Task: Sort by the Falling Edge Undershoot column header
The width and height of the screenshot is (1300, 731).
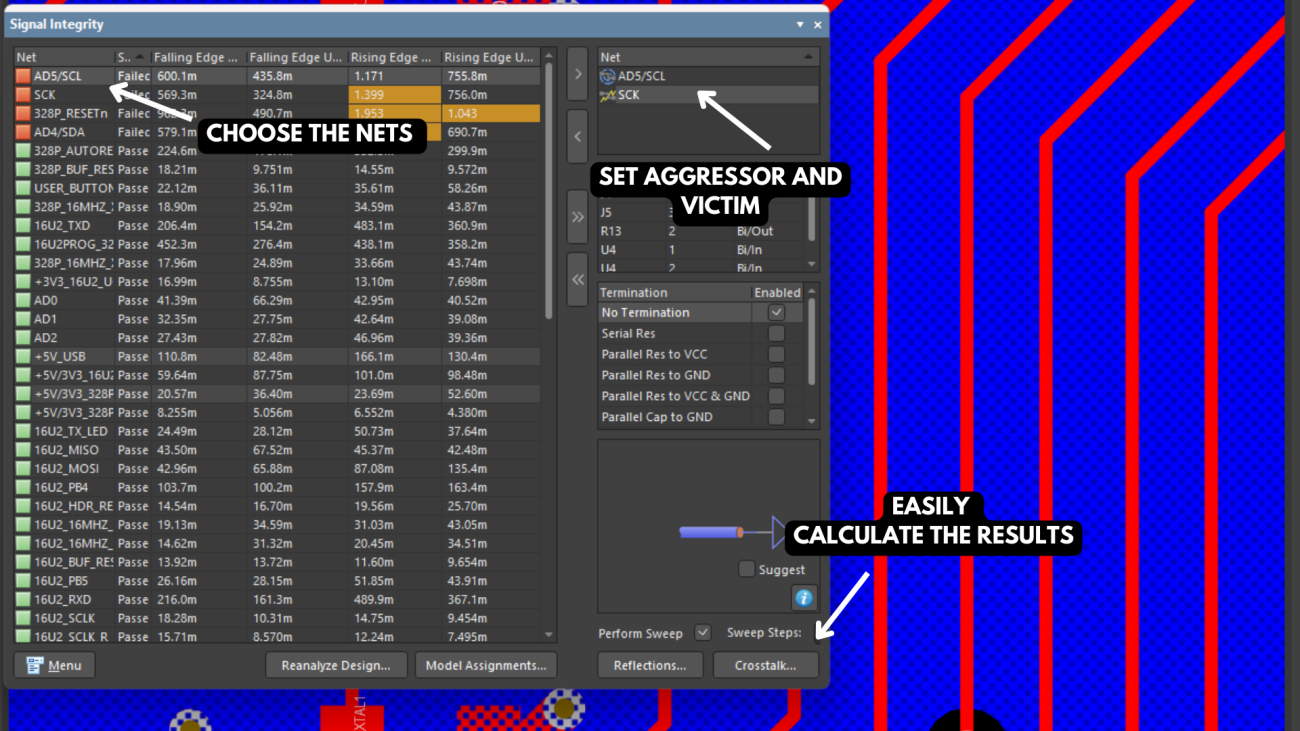Action: point(295,57)
